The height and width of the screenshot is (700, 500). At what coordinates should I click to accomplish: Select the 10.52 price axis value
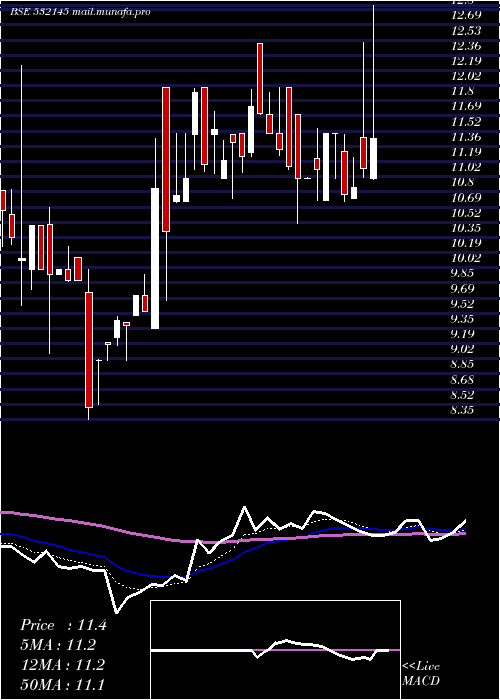466,212
